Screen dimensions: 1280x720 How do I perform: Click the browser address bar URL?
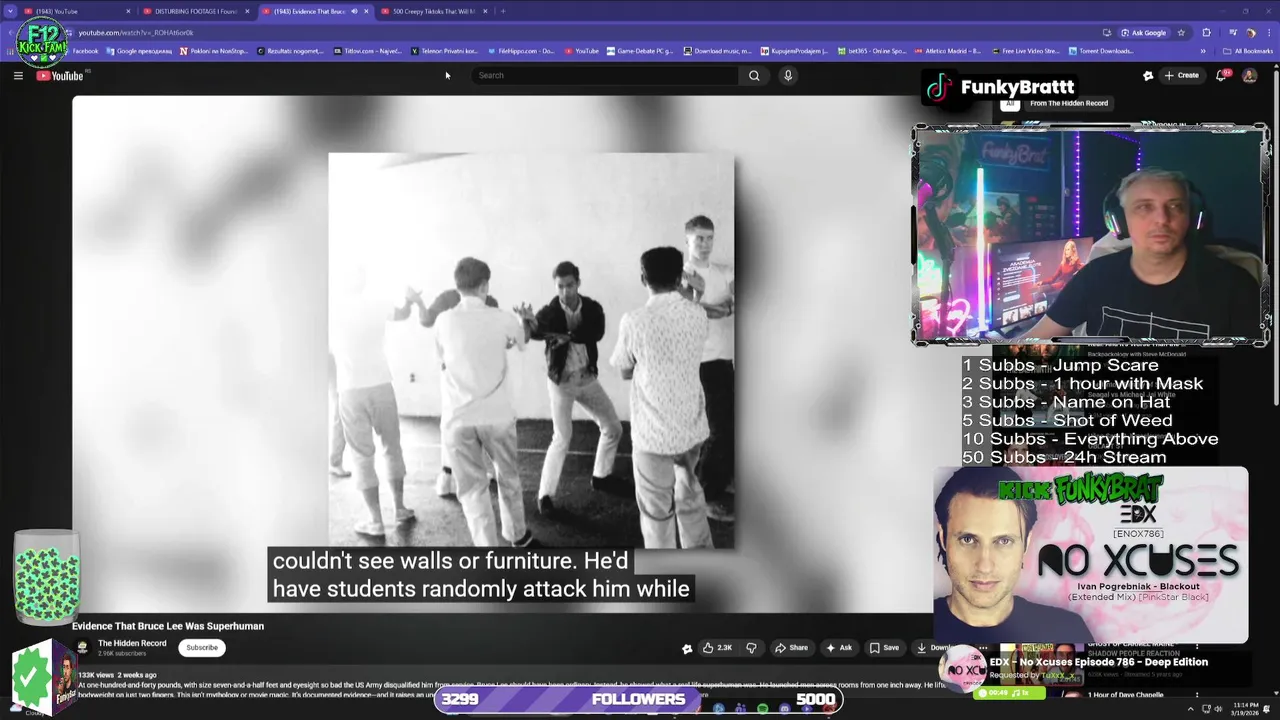[x=136, y=32]
